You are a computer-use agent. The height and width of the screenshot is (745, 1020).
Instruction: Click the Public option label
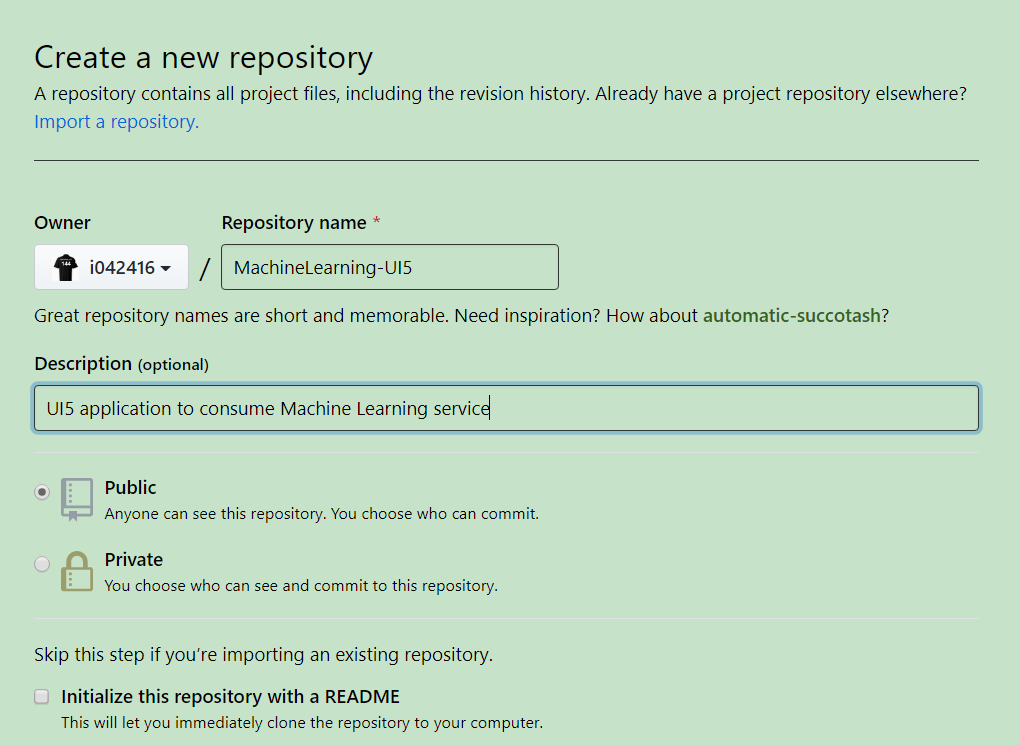pyautogui.click(x=130, y=487)
